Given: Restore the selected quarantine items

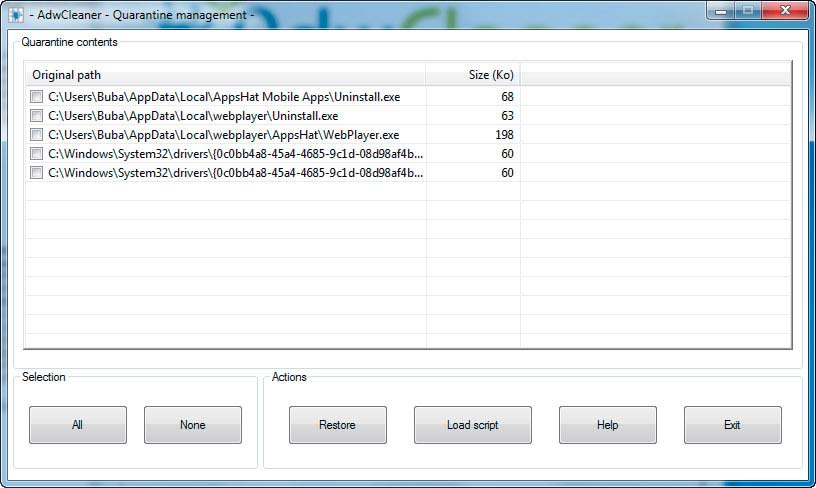Looking at the screenshot, I should tap(338, 425).
